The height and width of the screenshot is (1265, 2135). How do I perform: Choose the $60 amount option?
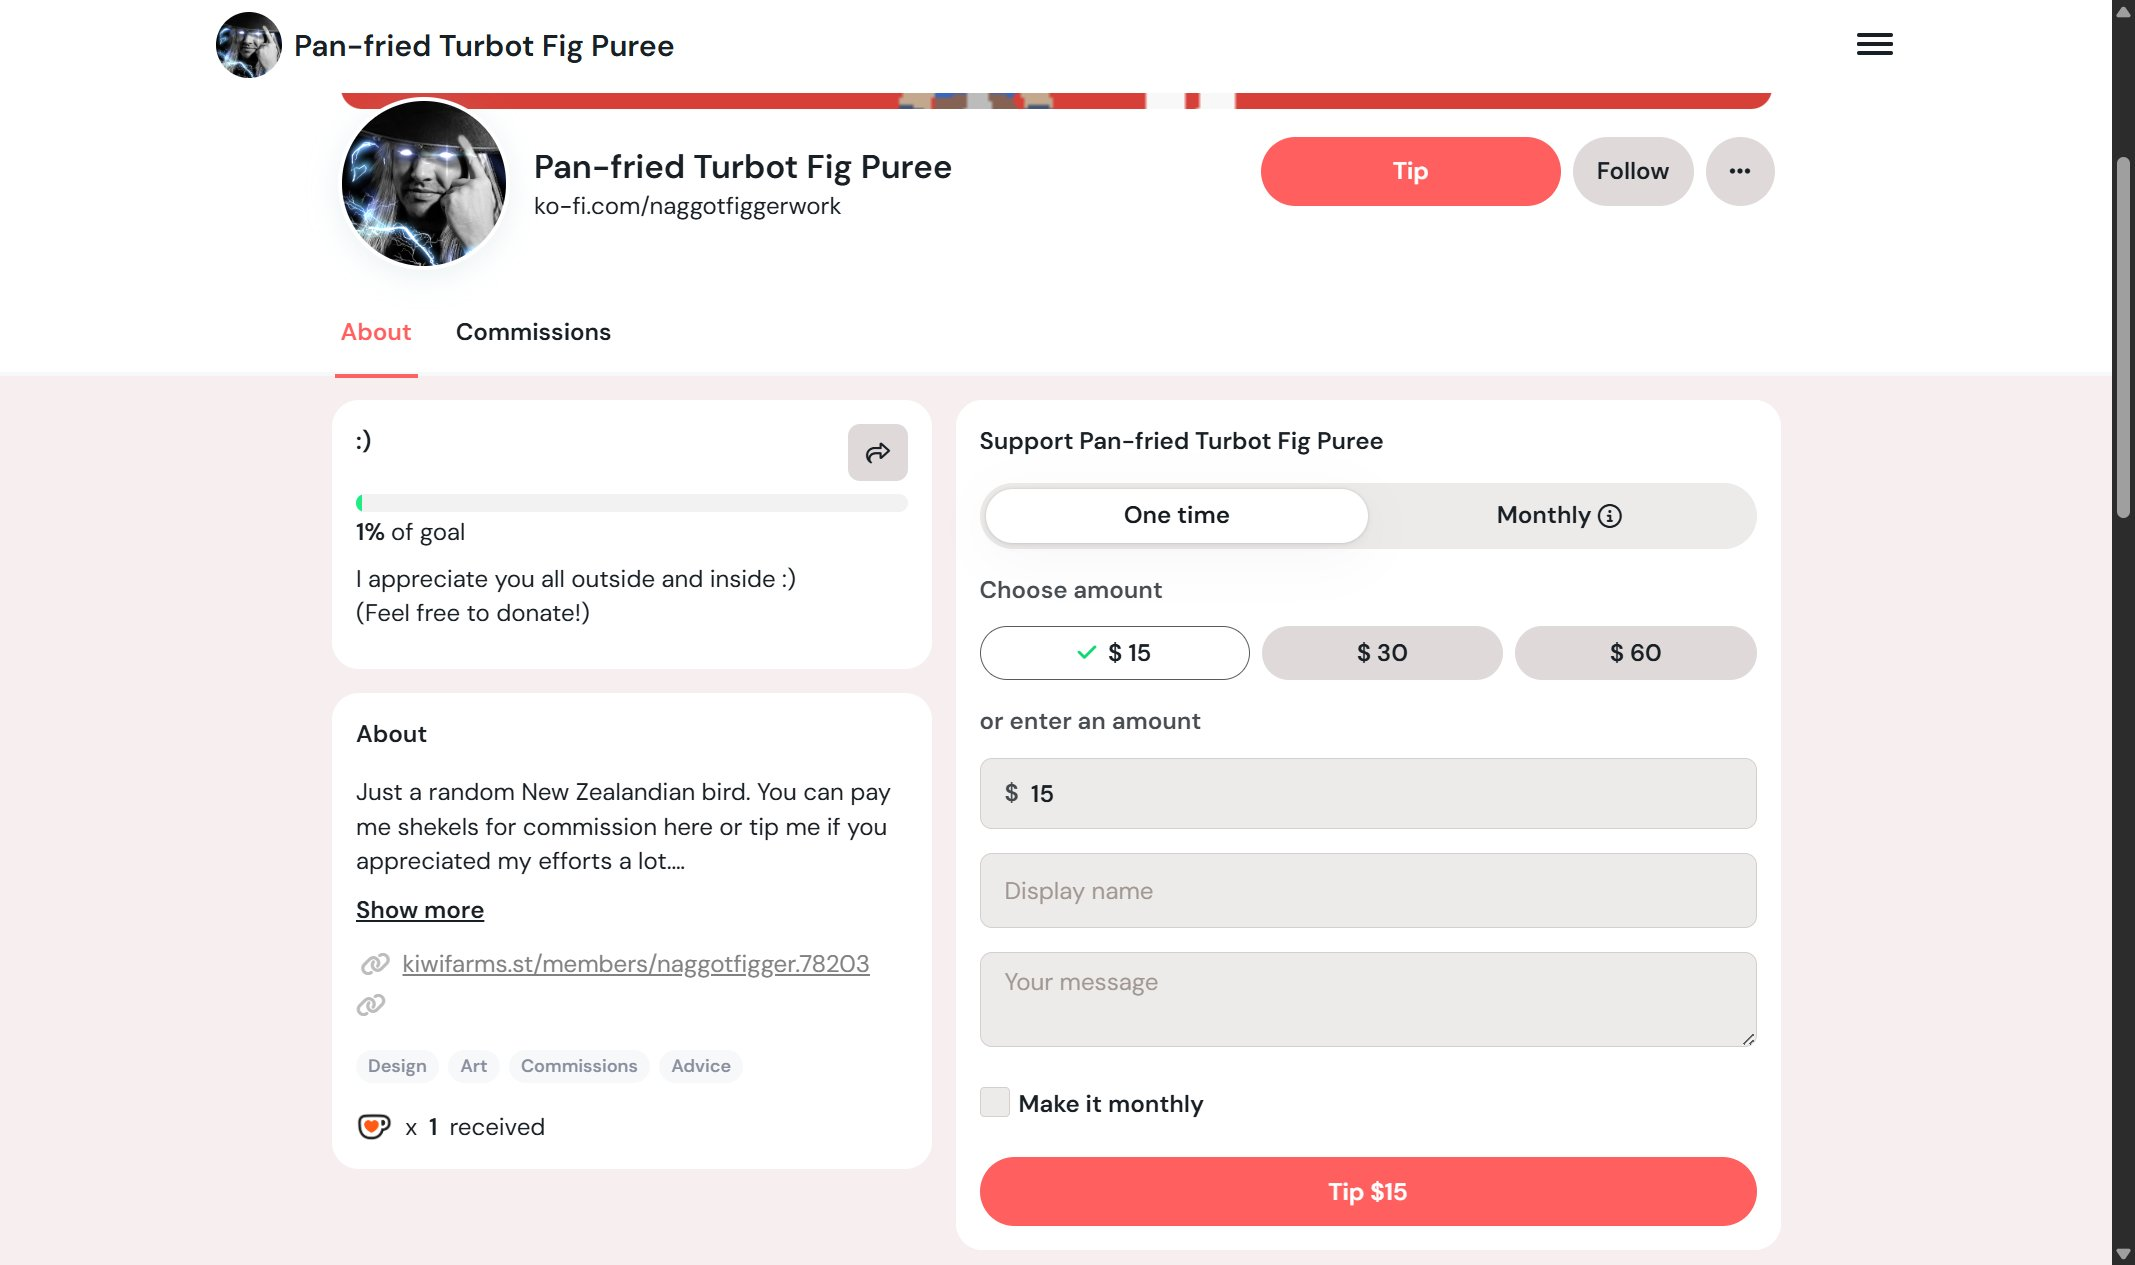tap(1635, 653)
